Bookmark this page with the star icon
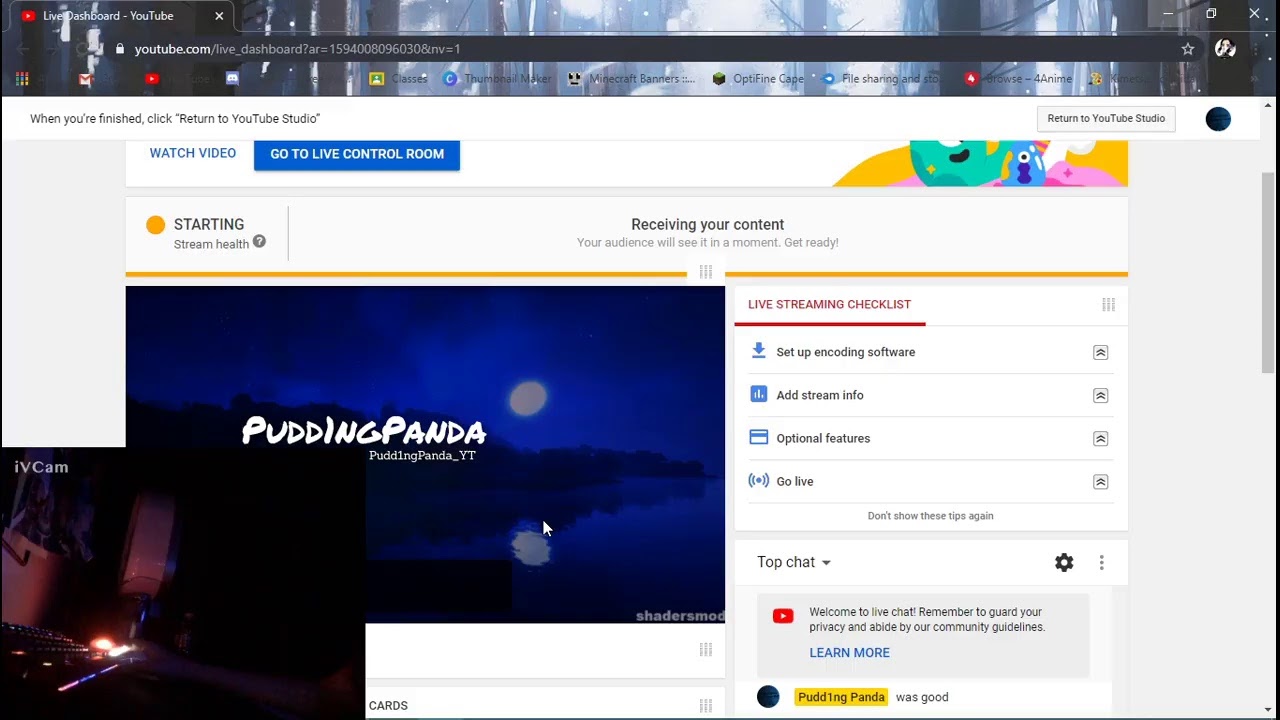Screen dimensions: 1280x720 tap(1188, 49)
